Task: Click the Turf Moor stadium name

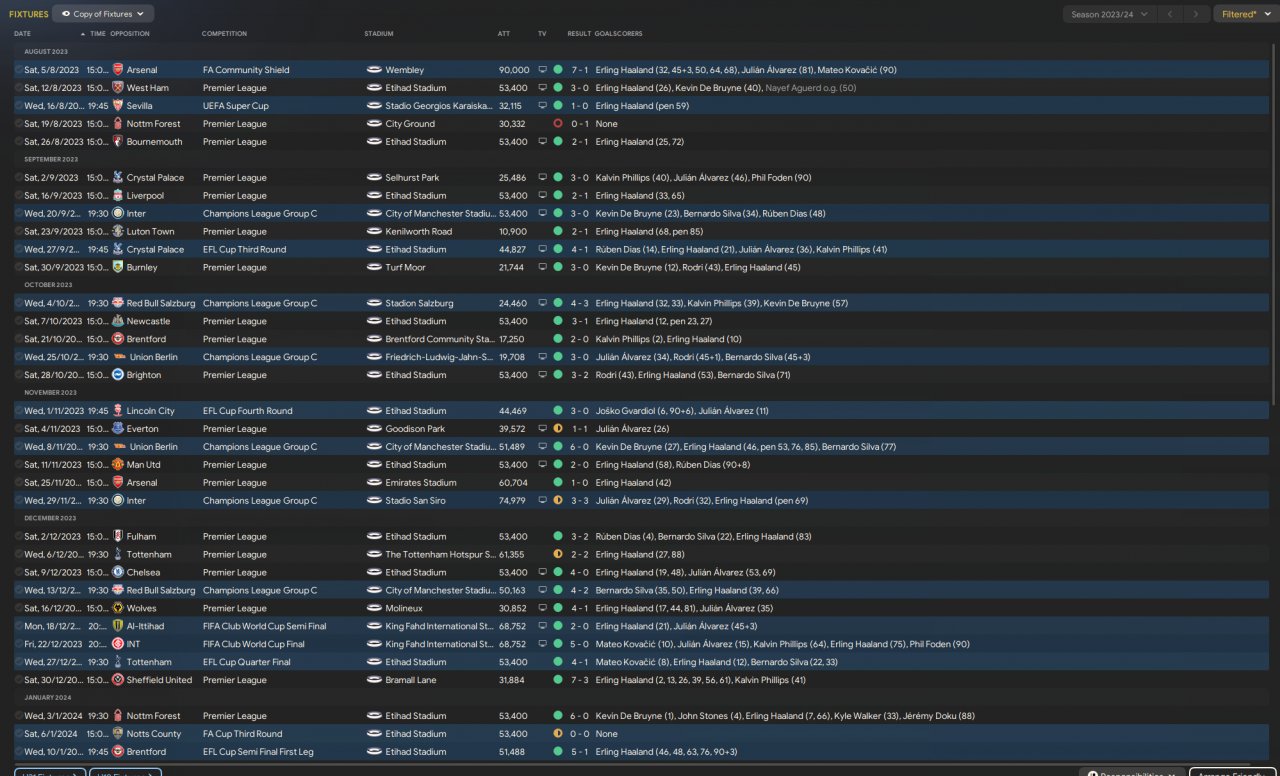Action: pos(406,268)
